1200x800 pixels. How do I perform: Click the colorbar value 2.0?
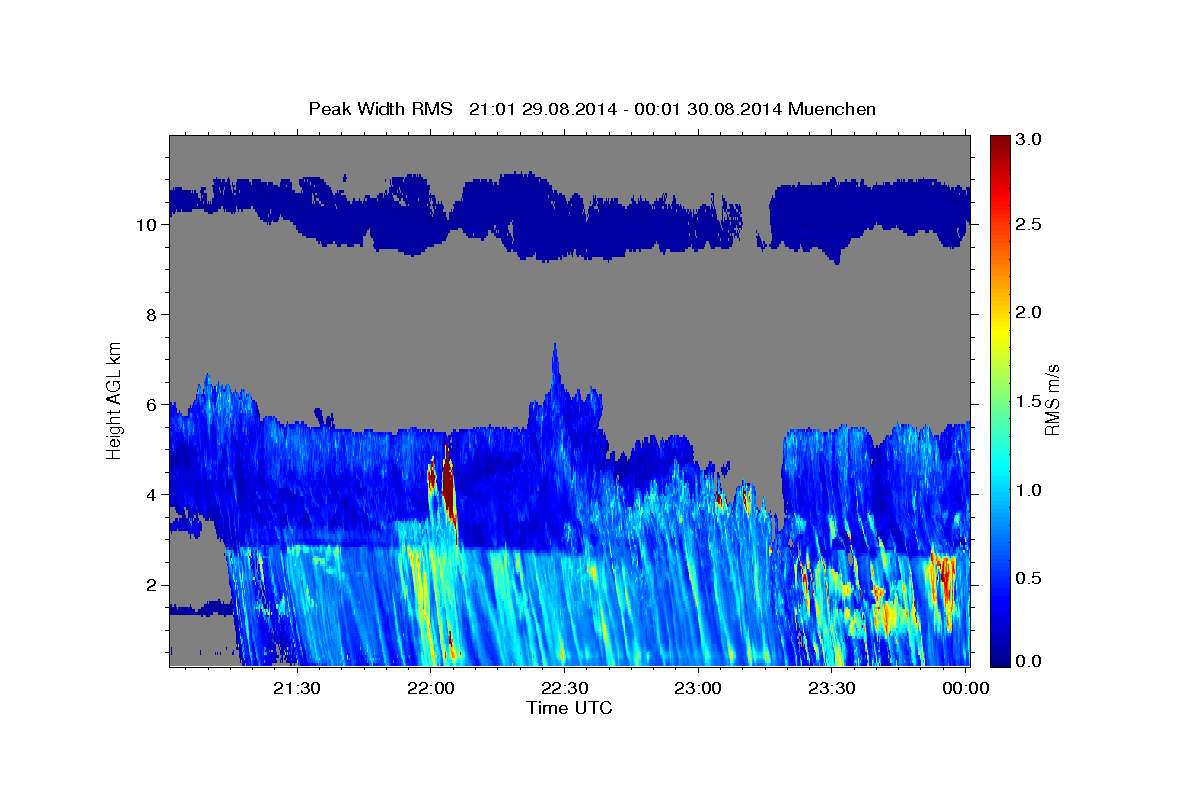pos(1030,313)
